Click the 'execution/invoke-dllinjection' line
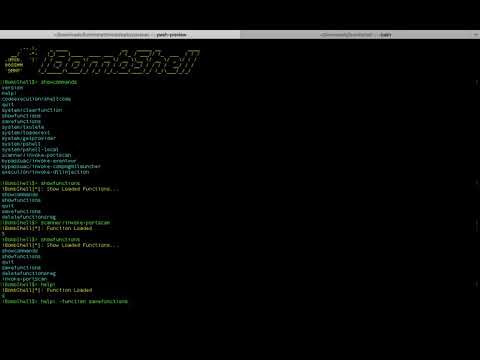Viewport: 480px width, 360px height. [46, 172]
